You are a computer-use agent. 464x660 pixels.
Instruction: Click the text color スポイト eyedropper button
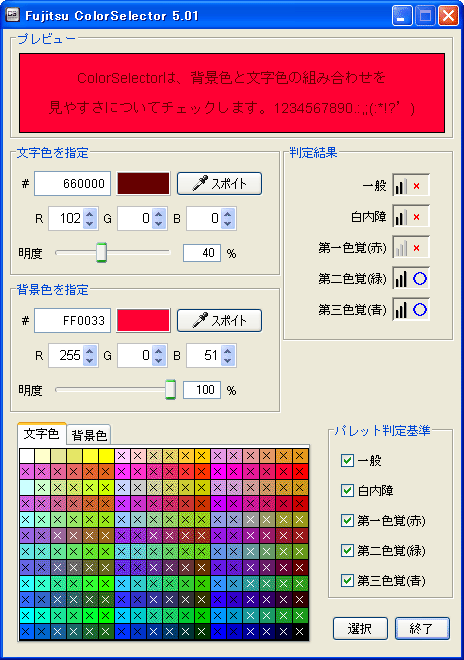pos(219,184)
